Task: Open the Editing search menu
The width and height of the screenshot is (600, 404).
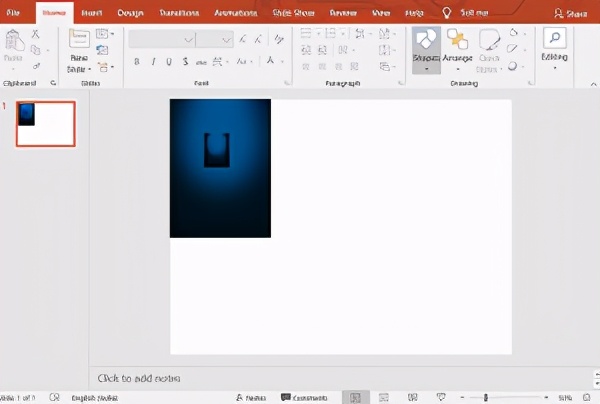Action: [554, 49]
